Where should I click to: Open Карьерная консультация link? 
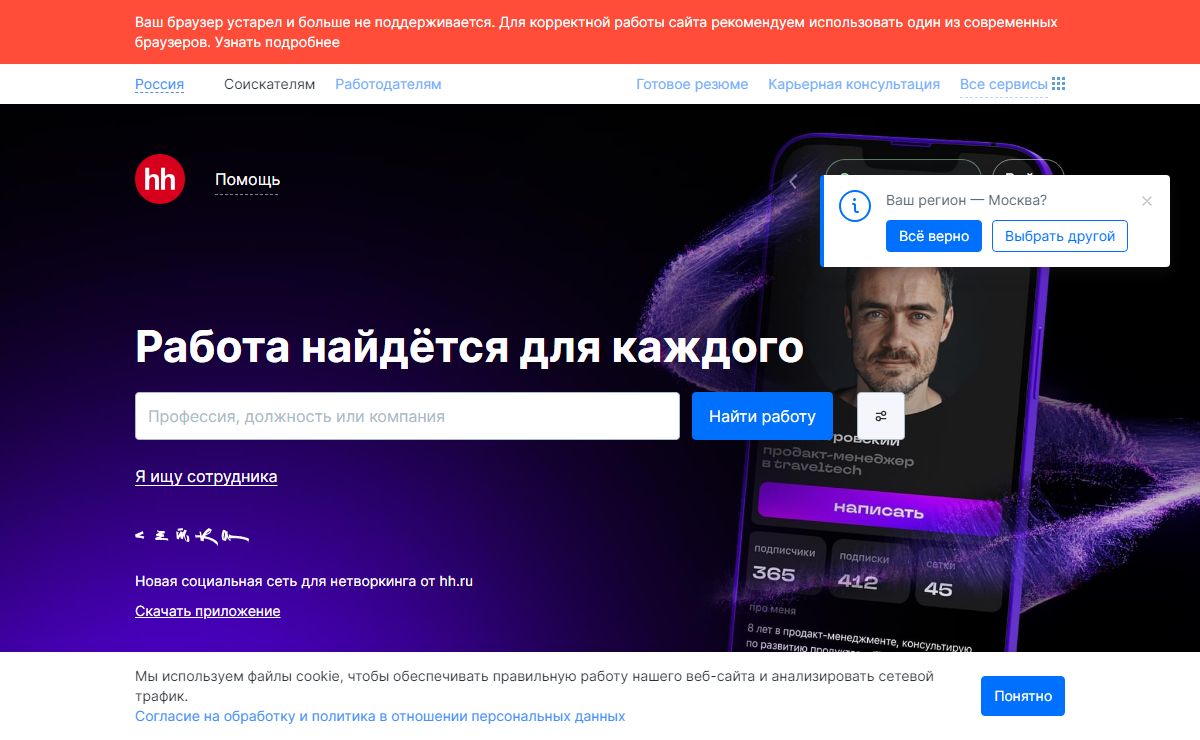click(854, 84)
